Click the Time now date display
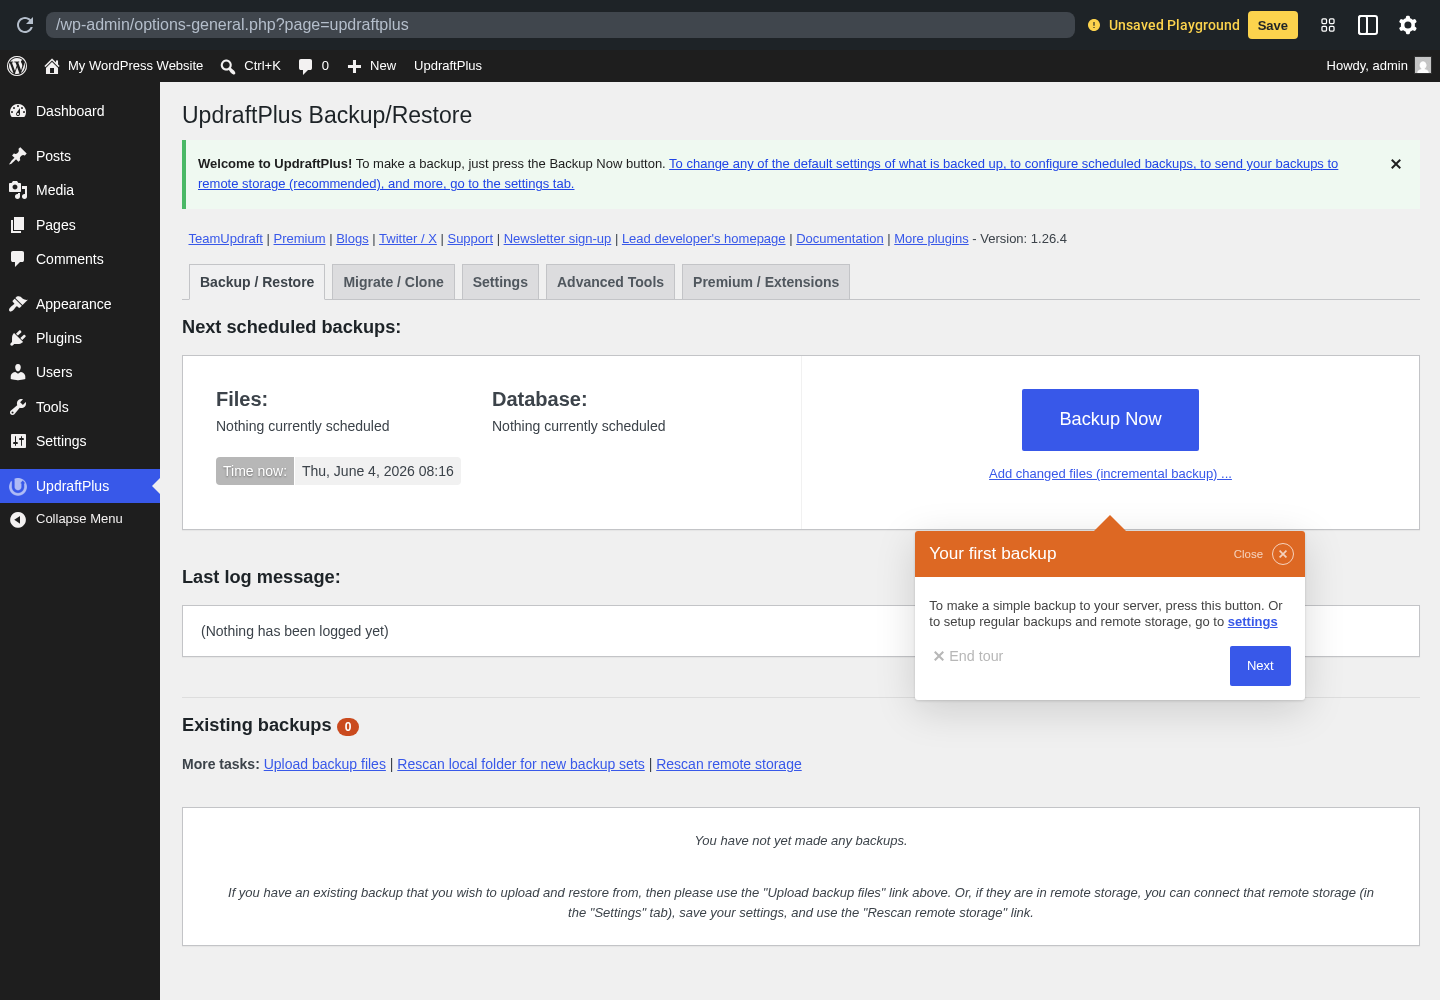Viewport: 1440px width, 1000px height. [x=378, y=471]
